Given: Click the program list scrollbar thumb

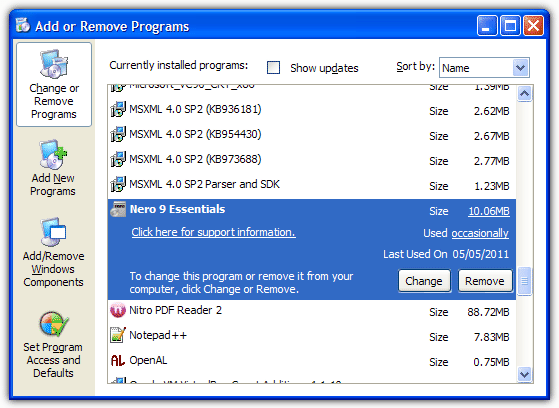Looking at the screenshot, I should [x=524, y=281].
